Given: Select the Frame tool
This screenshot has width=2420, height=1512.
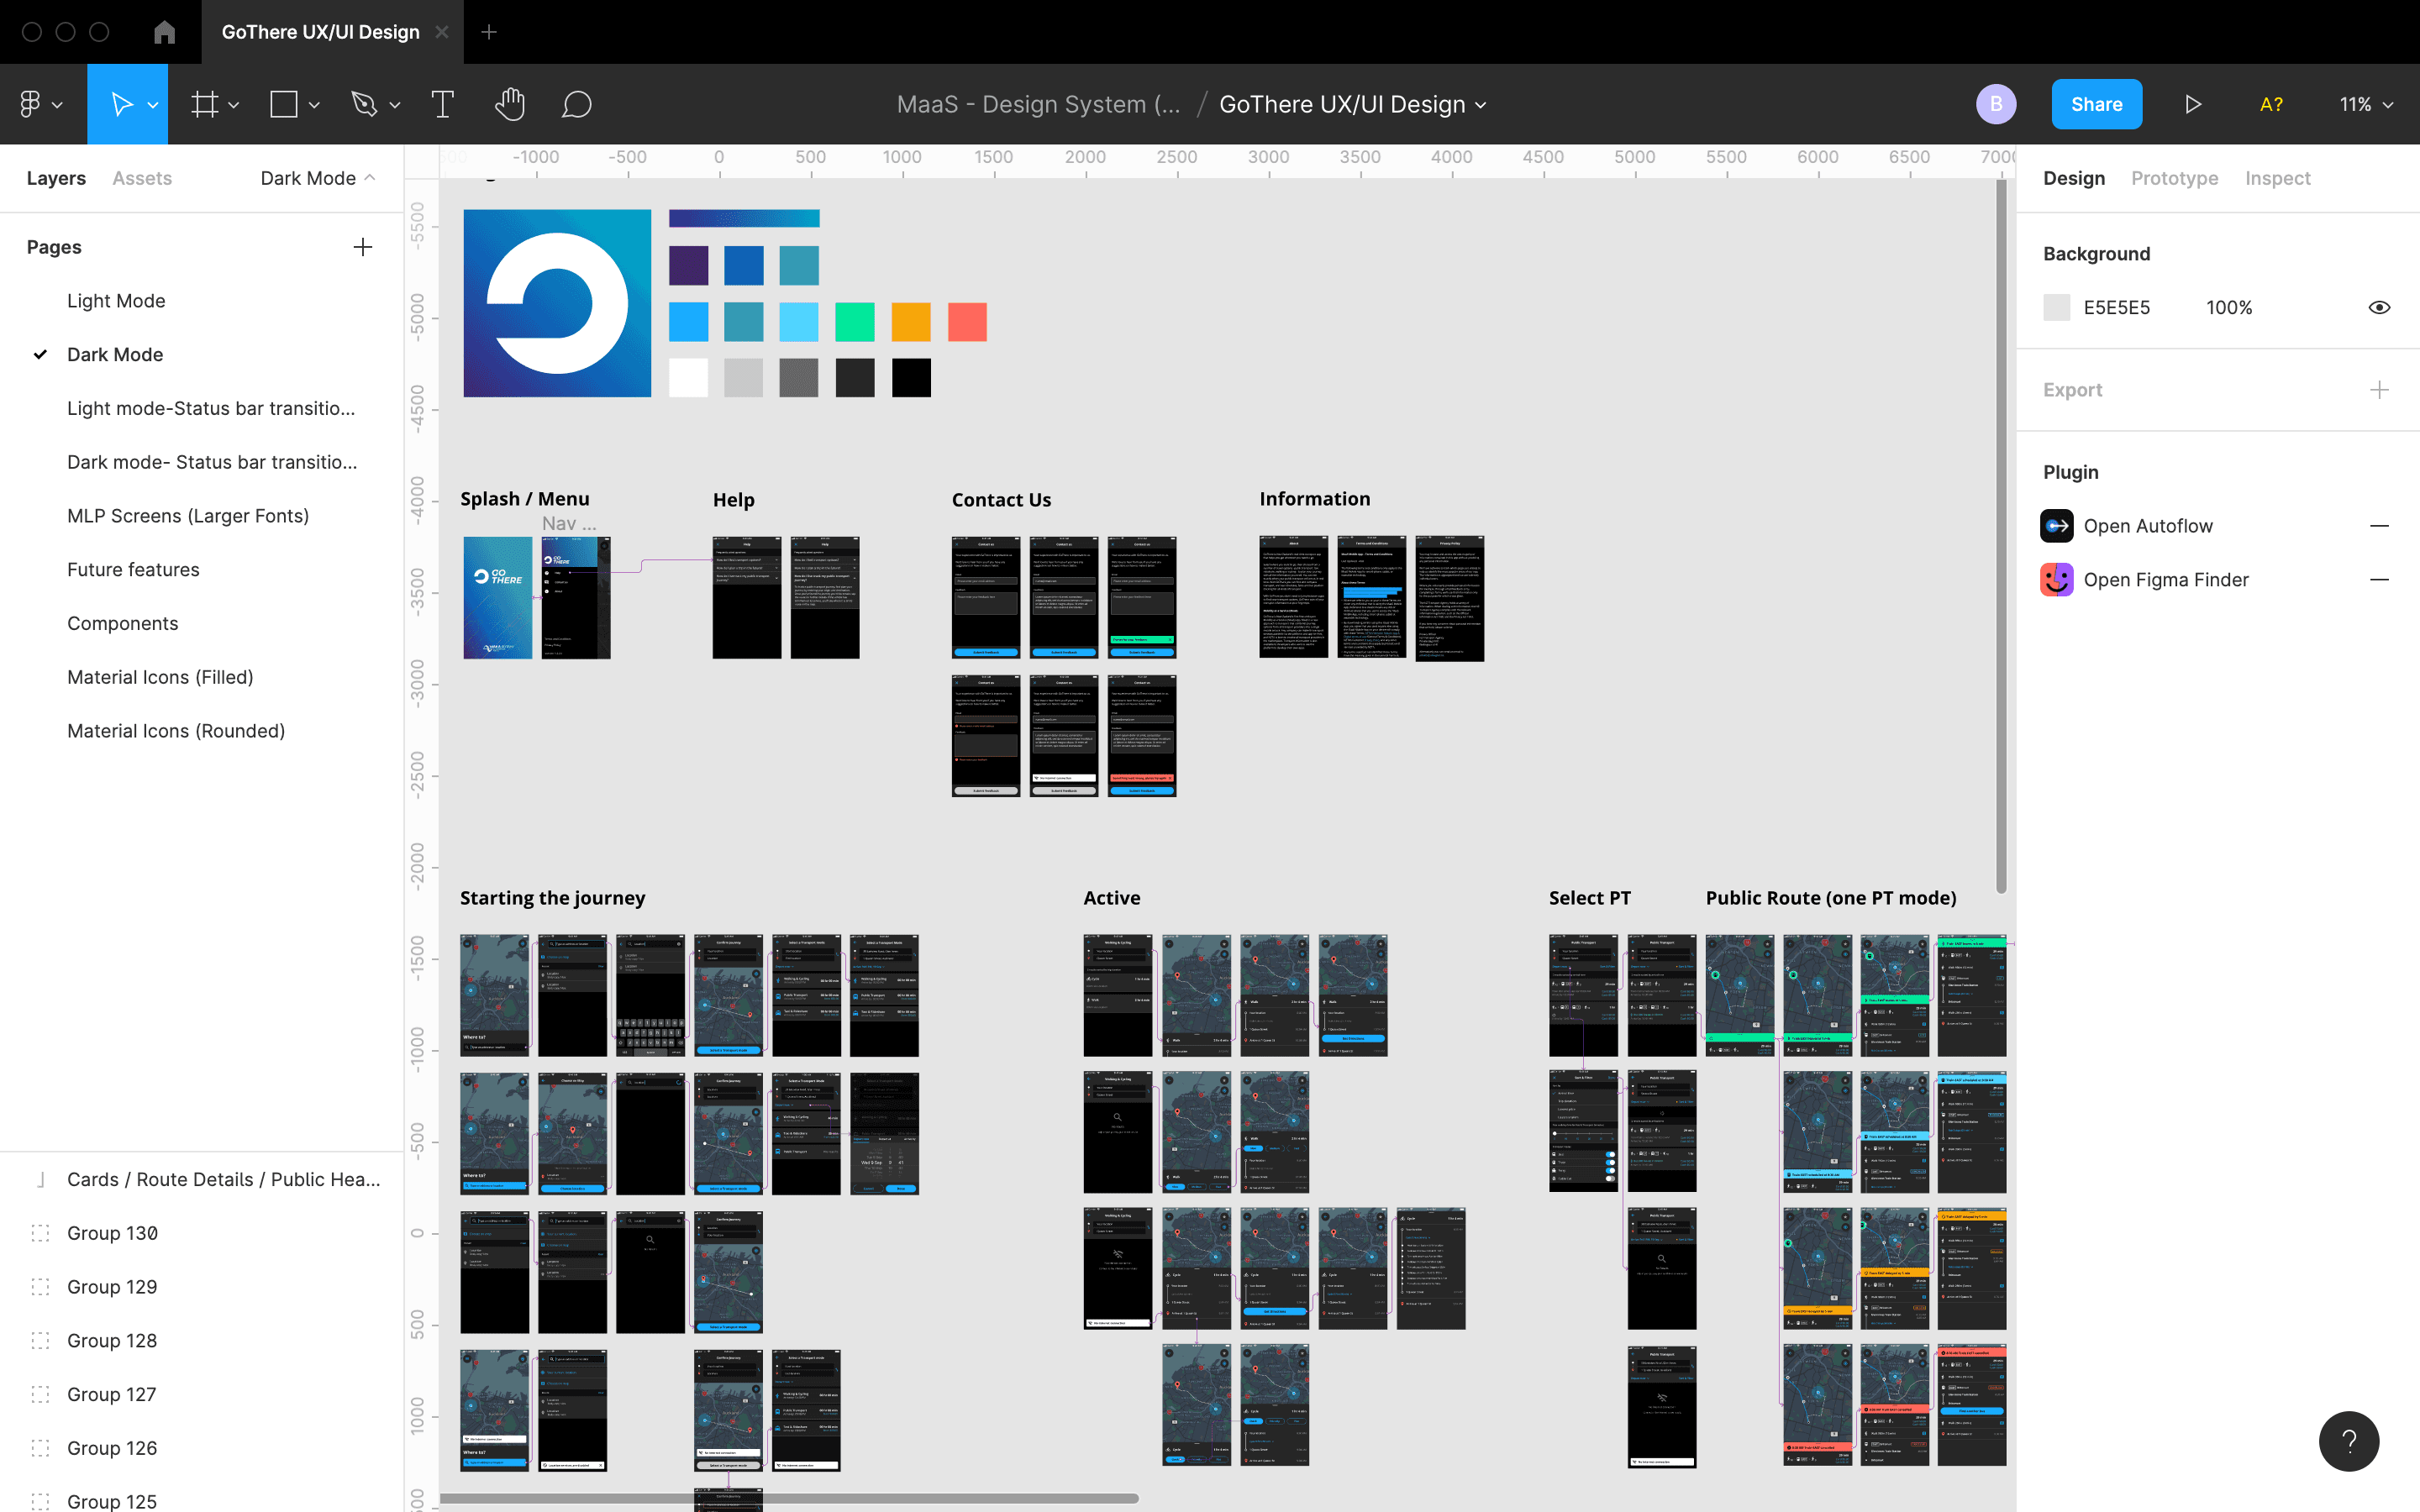Looking at the screenshot, I should (205, 104).
